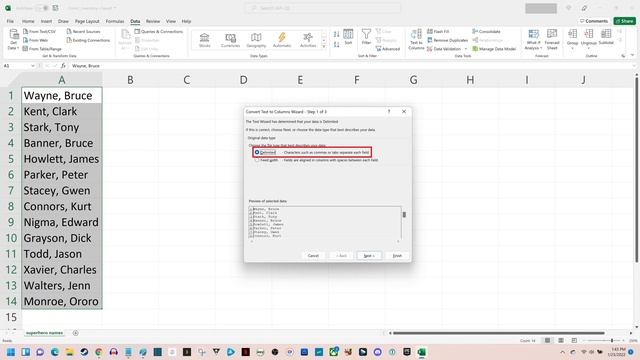The image size is (640, 360).
Task: Click the Sort A to Z icon
Action: 336,35
